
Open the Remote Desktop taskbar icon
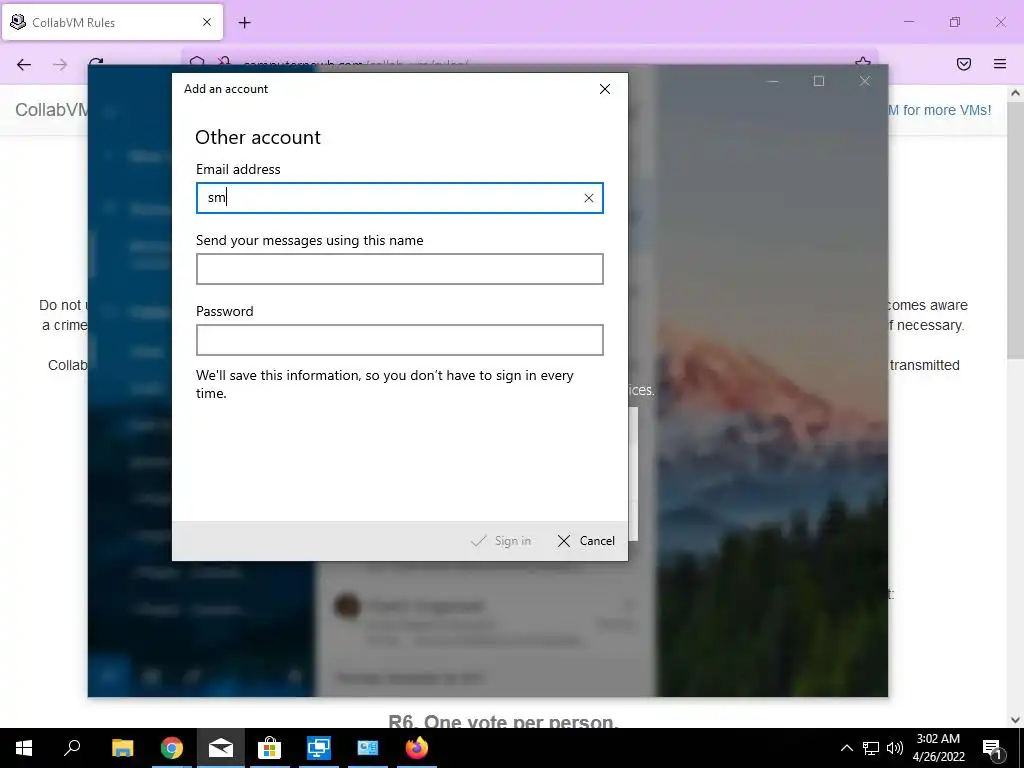319,748
